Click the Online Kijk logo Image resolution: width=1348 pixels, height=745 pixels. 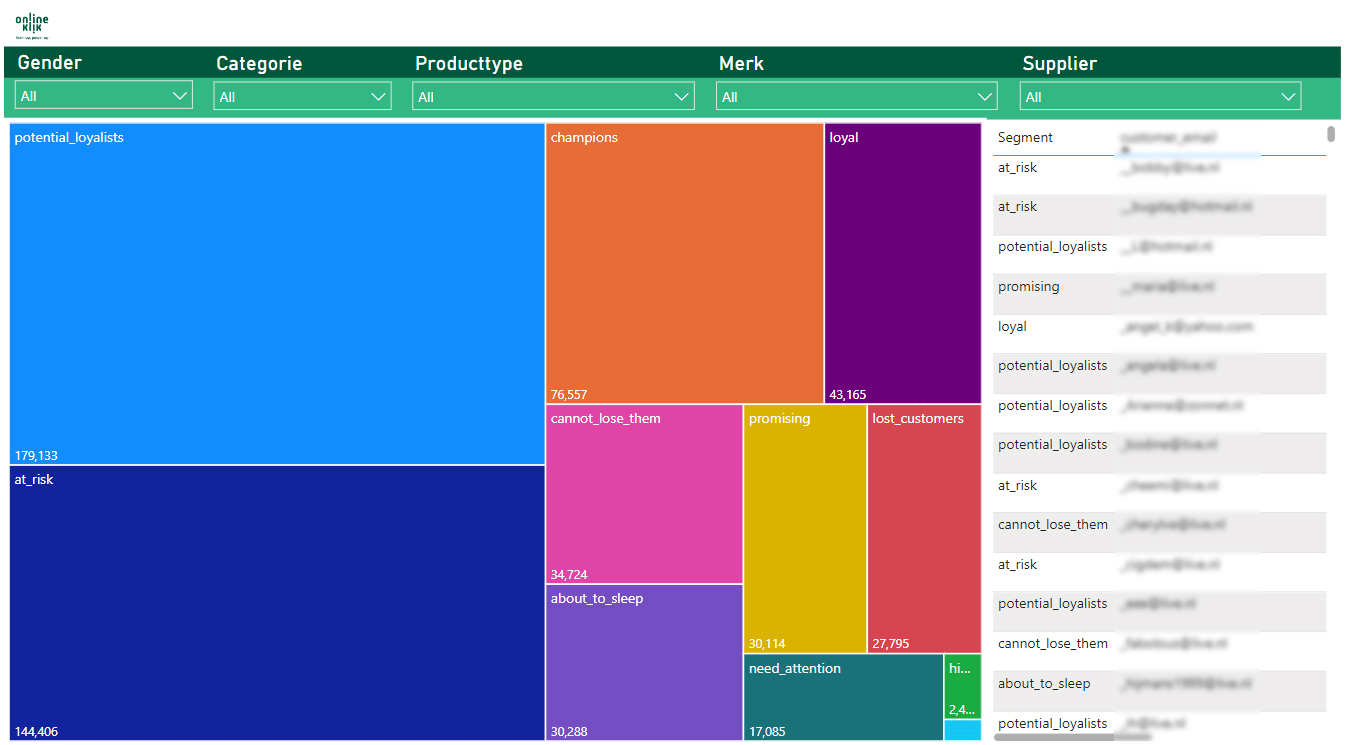click(32, 25)
